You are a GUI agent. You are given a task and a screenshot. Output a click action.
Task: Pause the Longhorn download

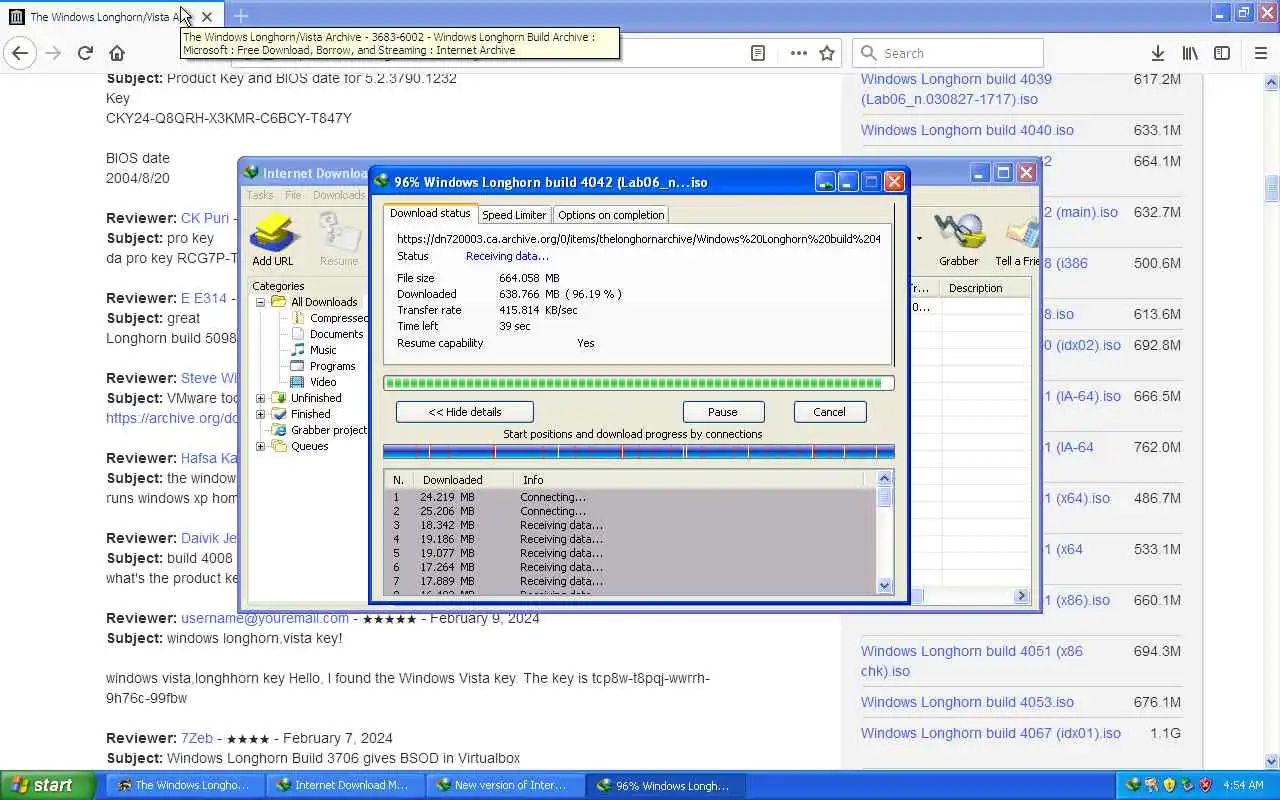[x=723, y=412]
